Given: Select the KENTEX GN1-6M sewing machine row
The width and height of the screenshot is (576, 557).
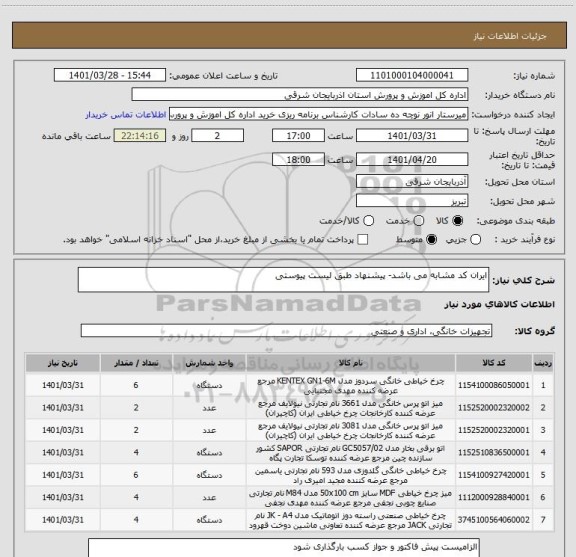Looking at the screenshot, I should [x=289, y=385].
